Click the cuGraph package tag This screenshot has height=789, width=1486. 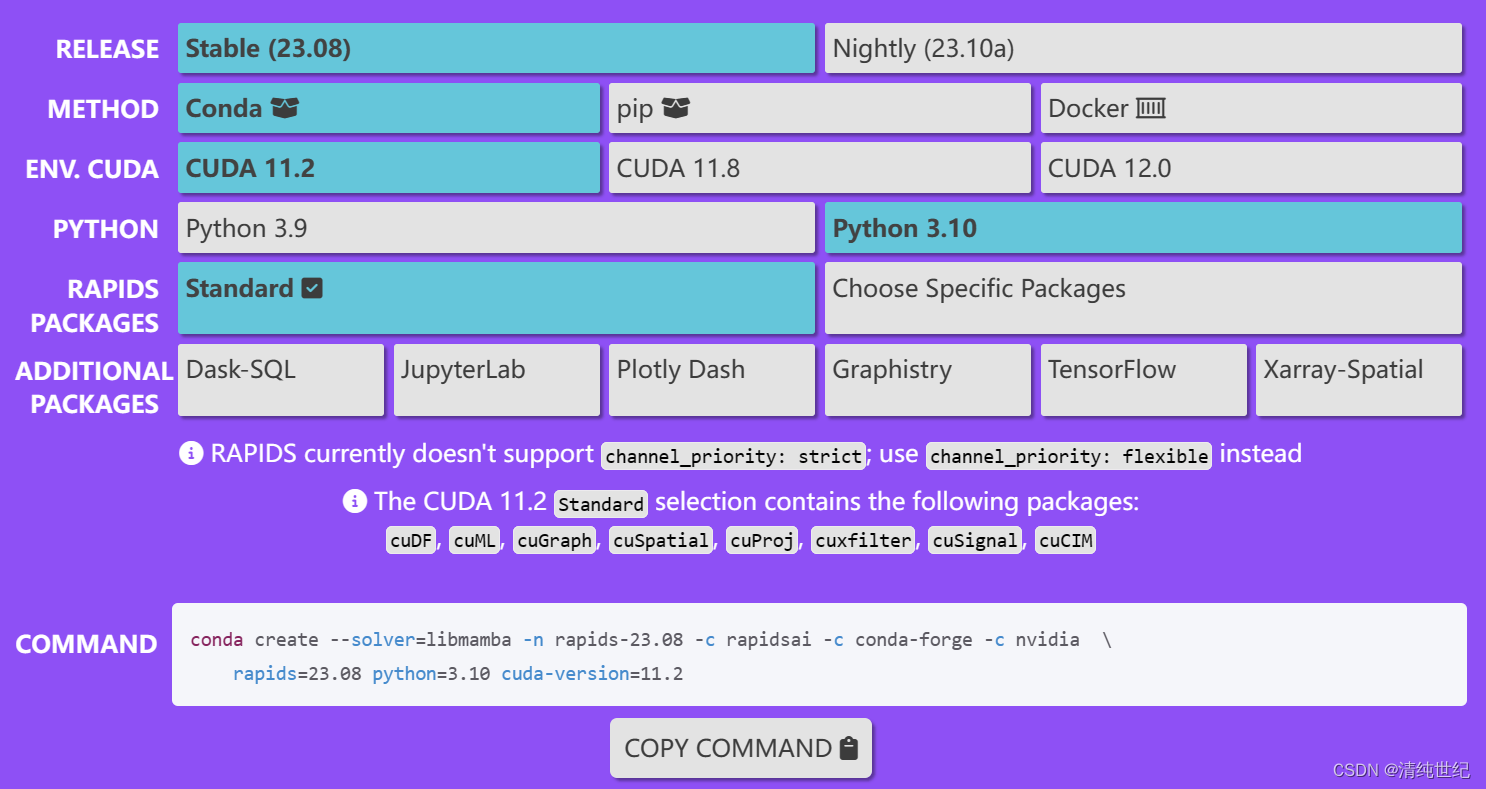[555, 541]
